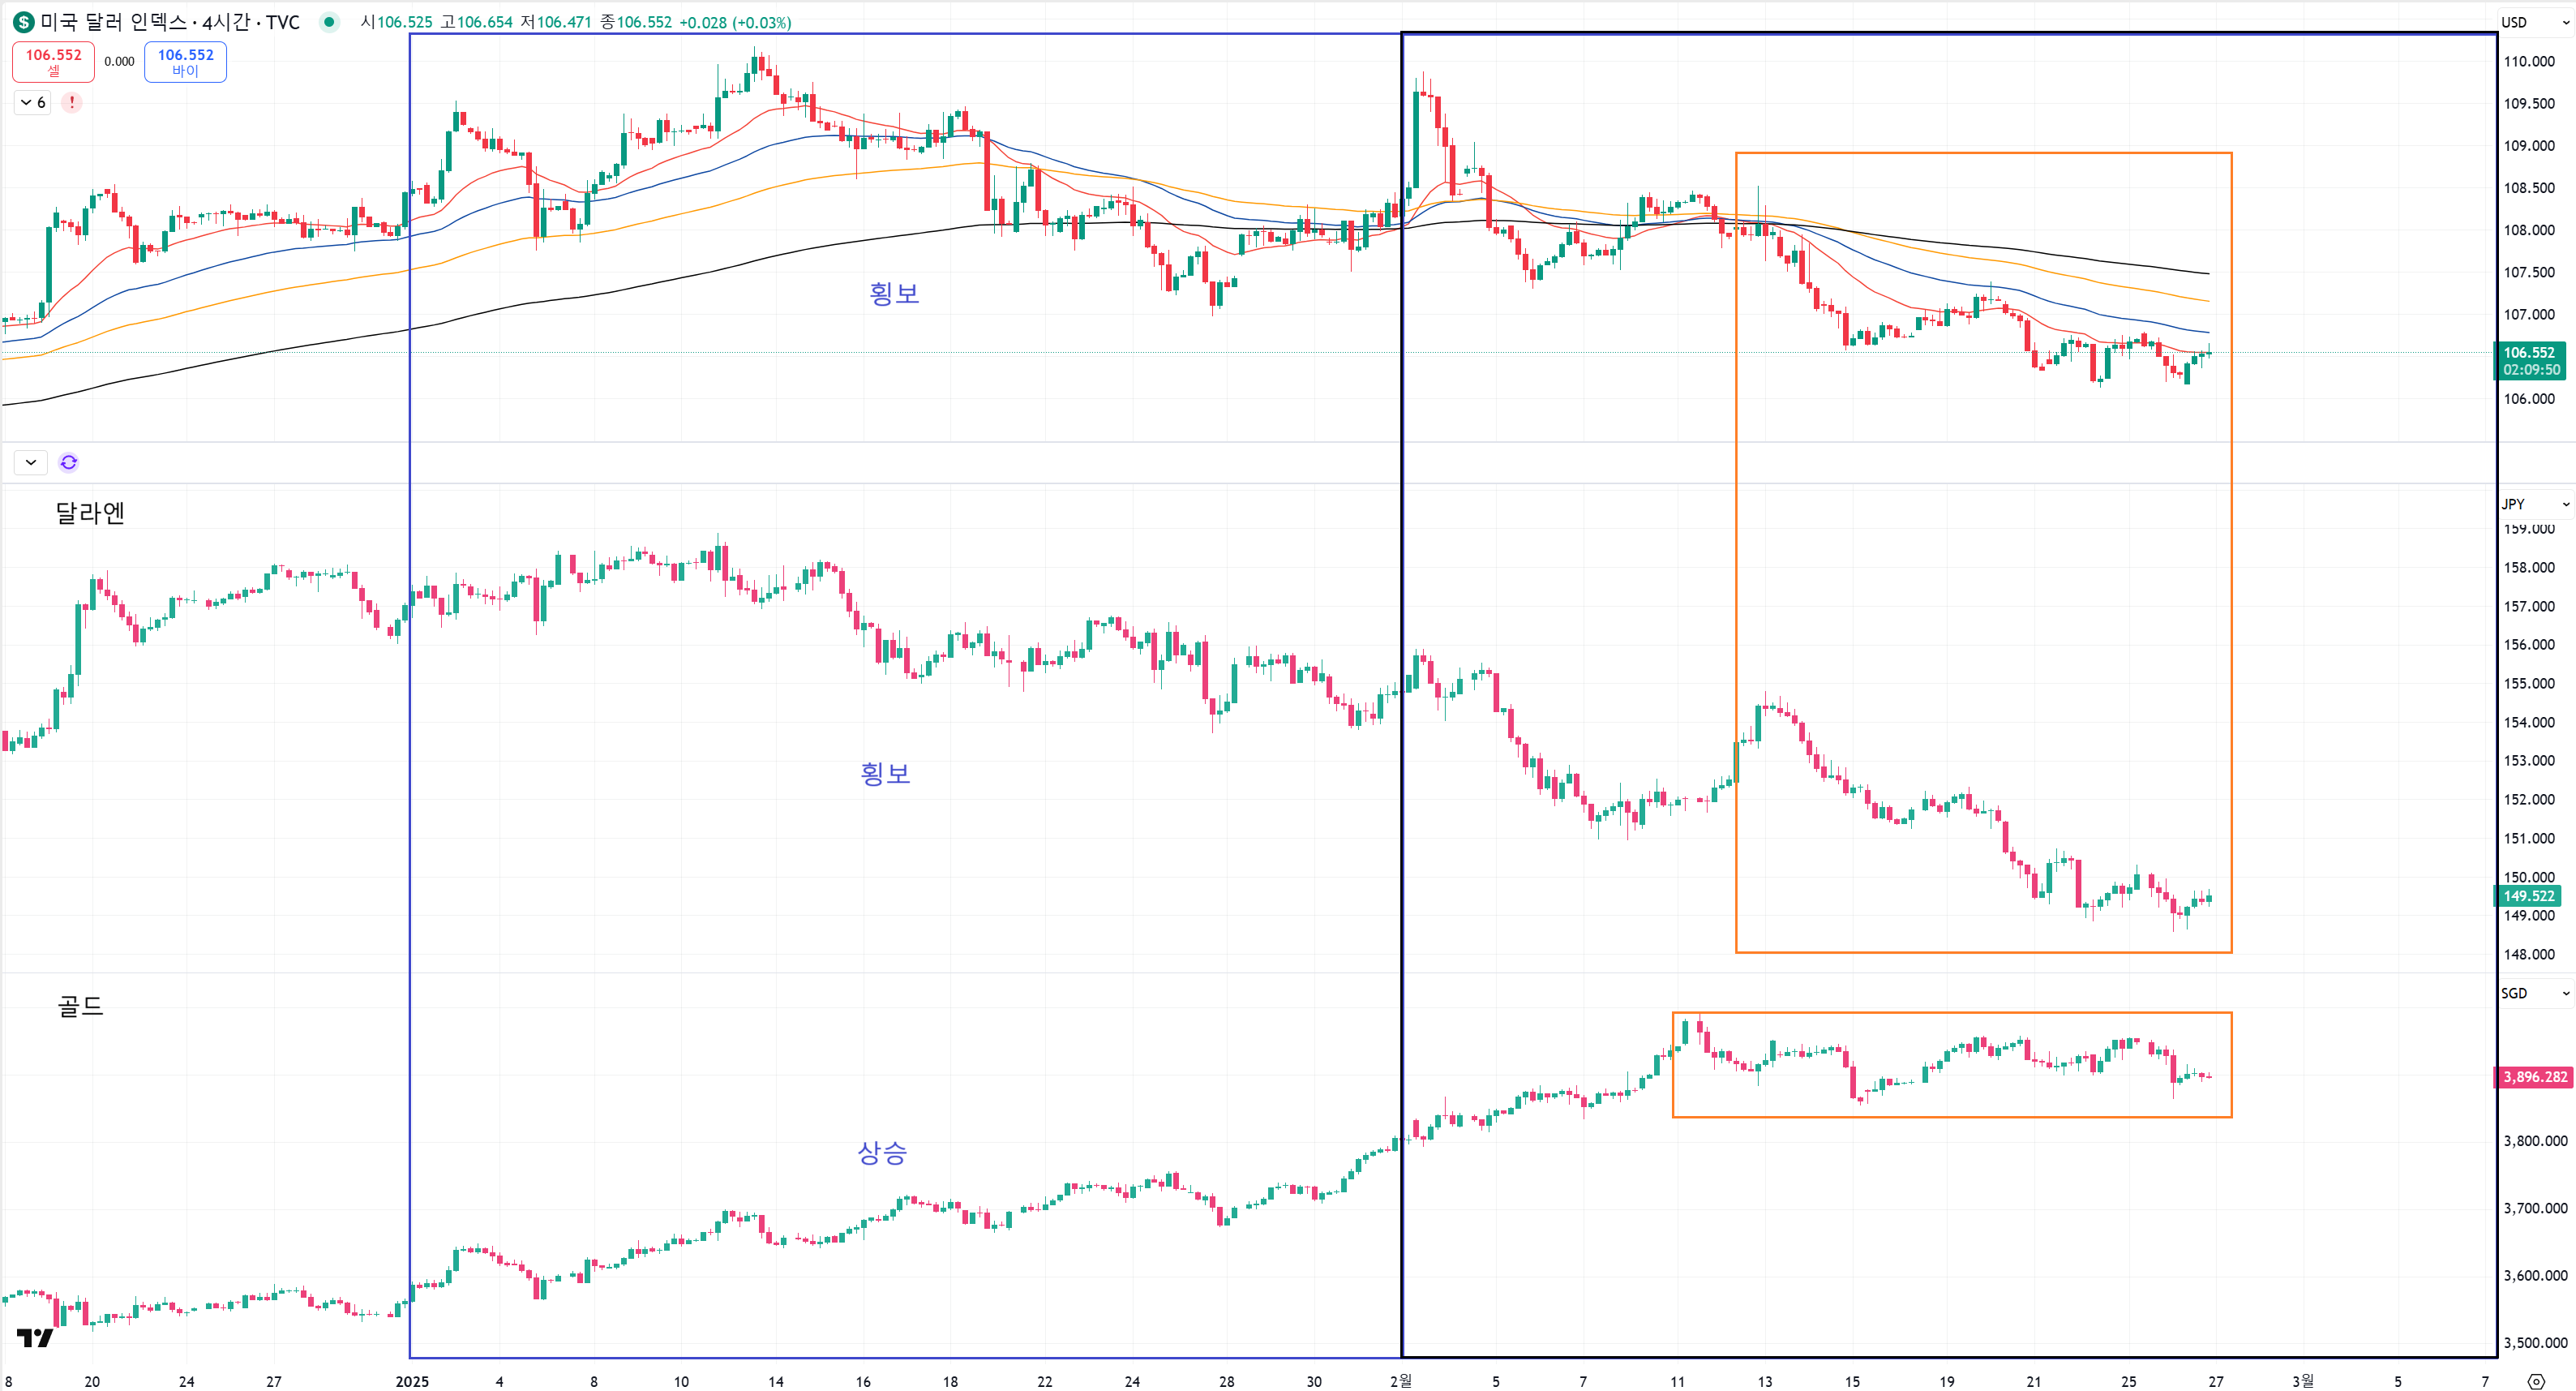
Task: Click the purple refresh circular arrows icon
Action: [68, 462]
